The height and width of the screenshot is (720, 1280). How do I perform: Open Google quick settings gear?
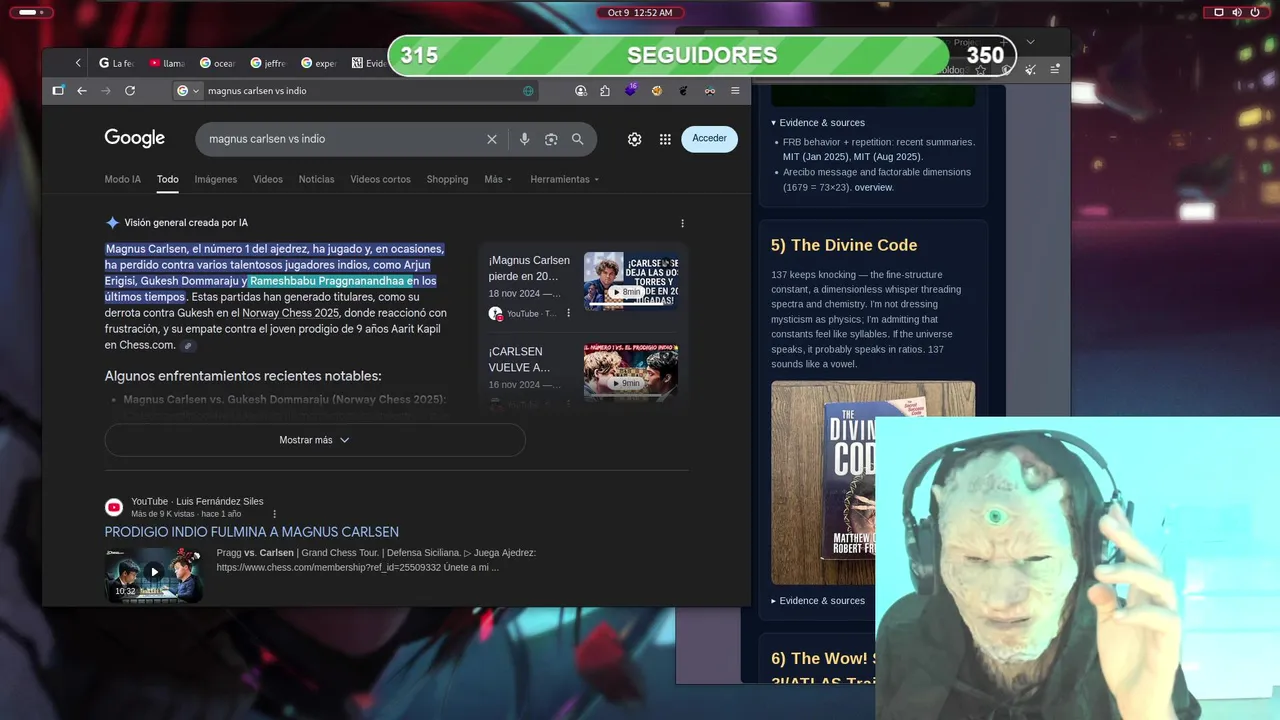pyautogui.click(x=634, y=139)
